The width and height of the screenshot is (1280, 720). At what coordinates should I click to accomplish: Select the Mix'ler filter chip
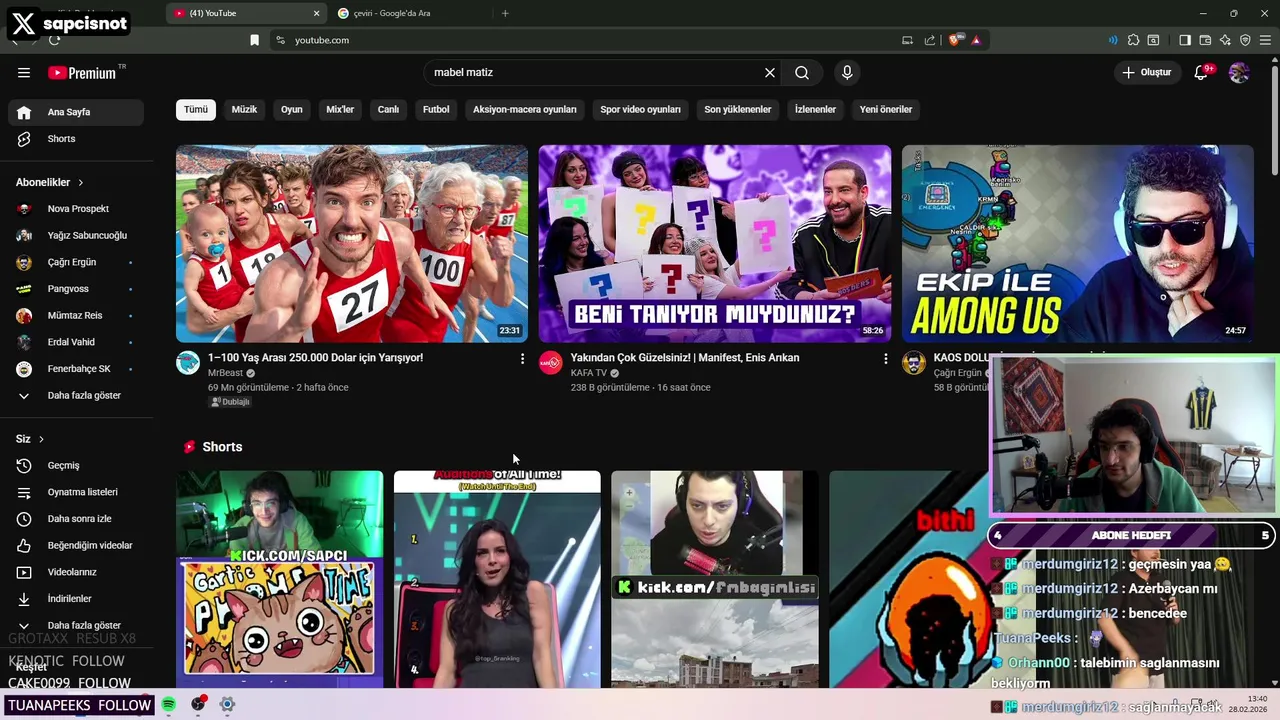340,110
